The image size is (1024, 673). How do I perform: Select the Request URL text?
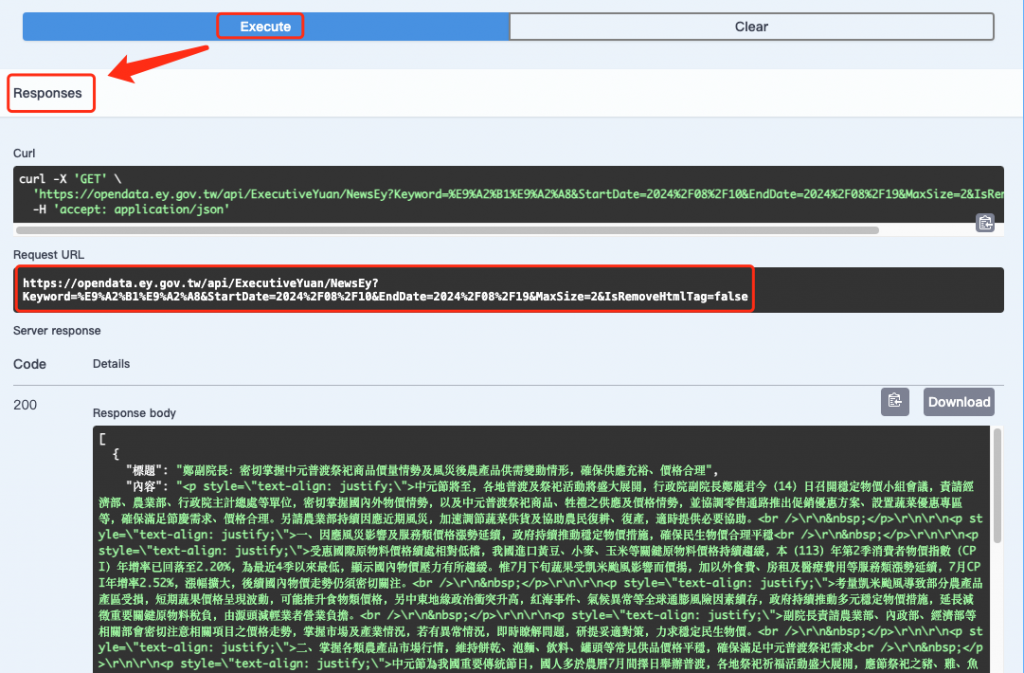click(385, 290)
